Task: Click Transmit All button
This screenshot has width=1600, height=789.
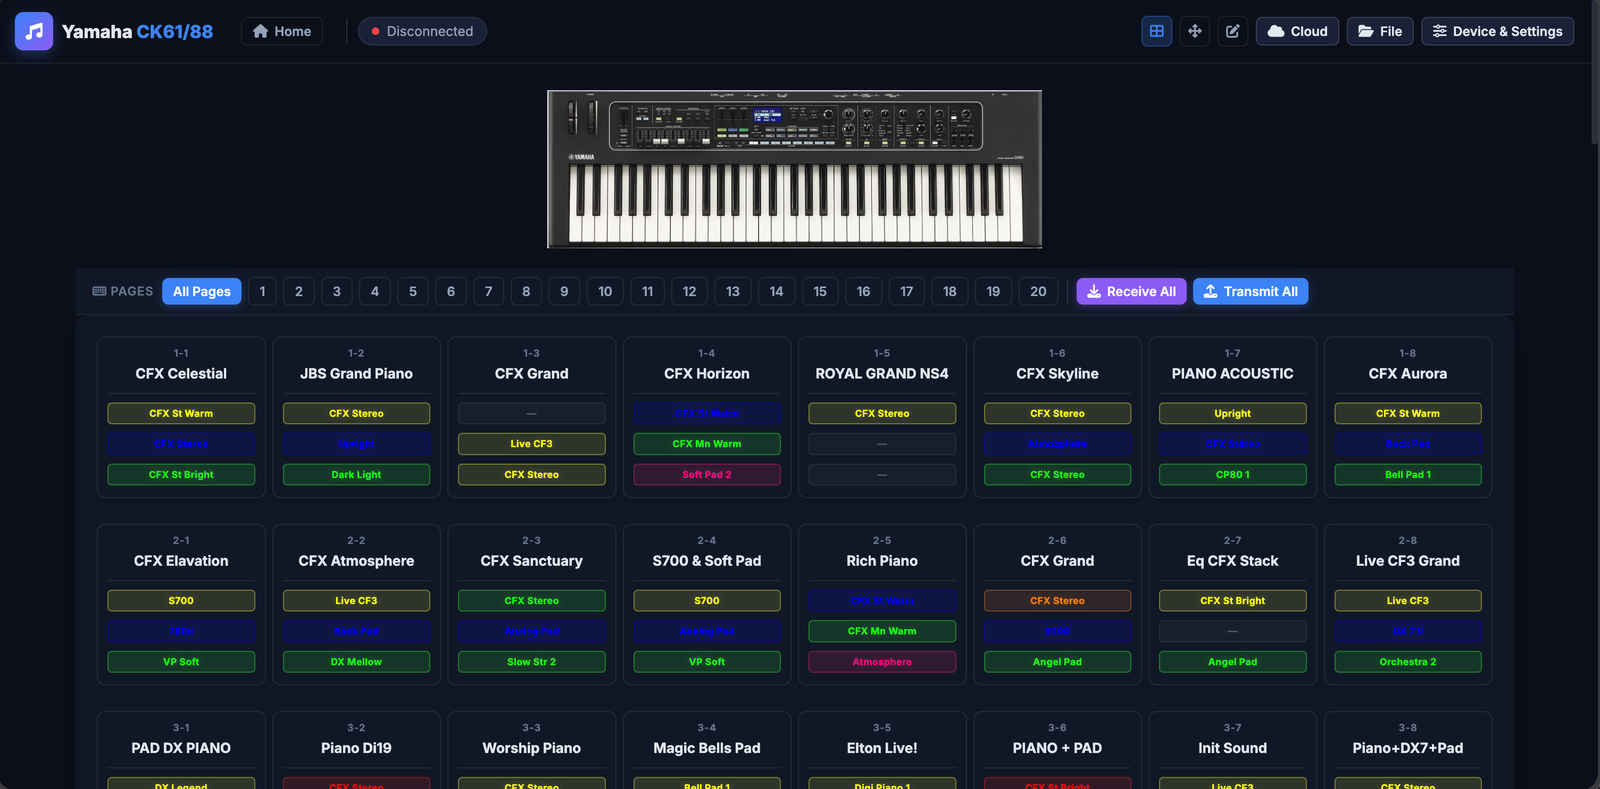Action: click(x=1251, y=291)
